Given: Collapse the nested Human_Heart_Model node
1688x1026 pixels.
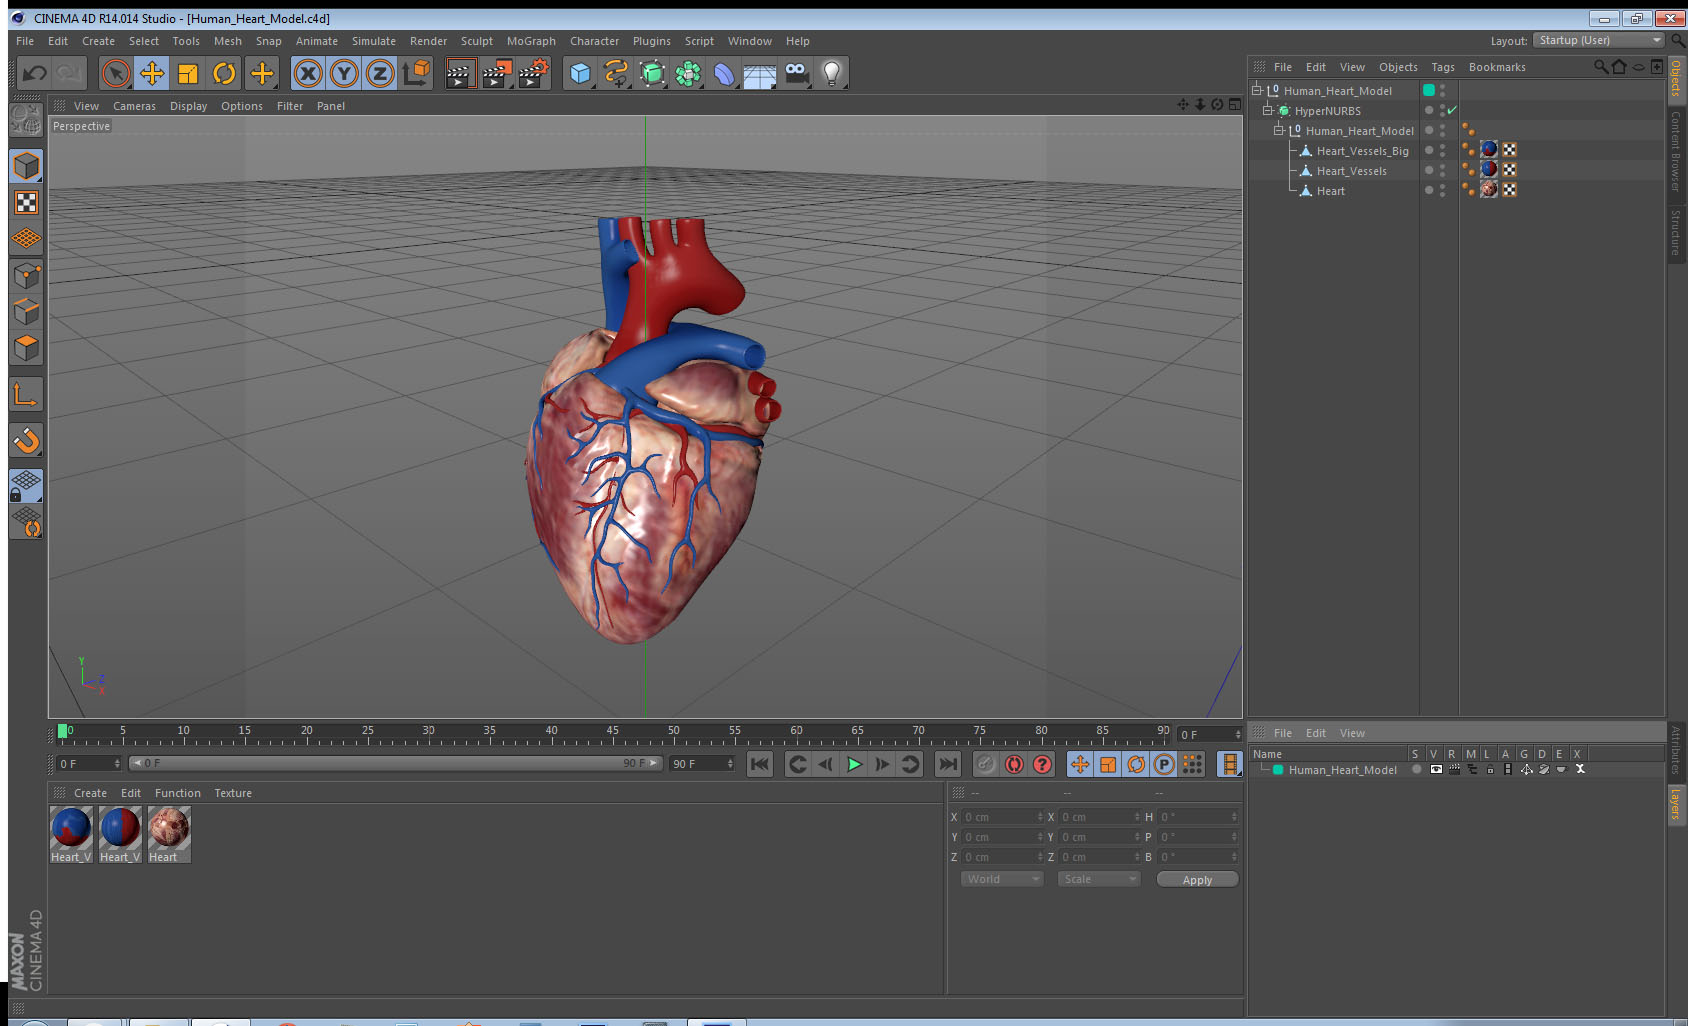Looking at the screenshot, I should click(1278, 130).
